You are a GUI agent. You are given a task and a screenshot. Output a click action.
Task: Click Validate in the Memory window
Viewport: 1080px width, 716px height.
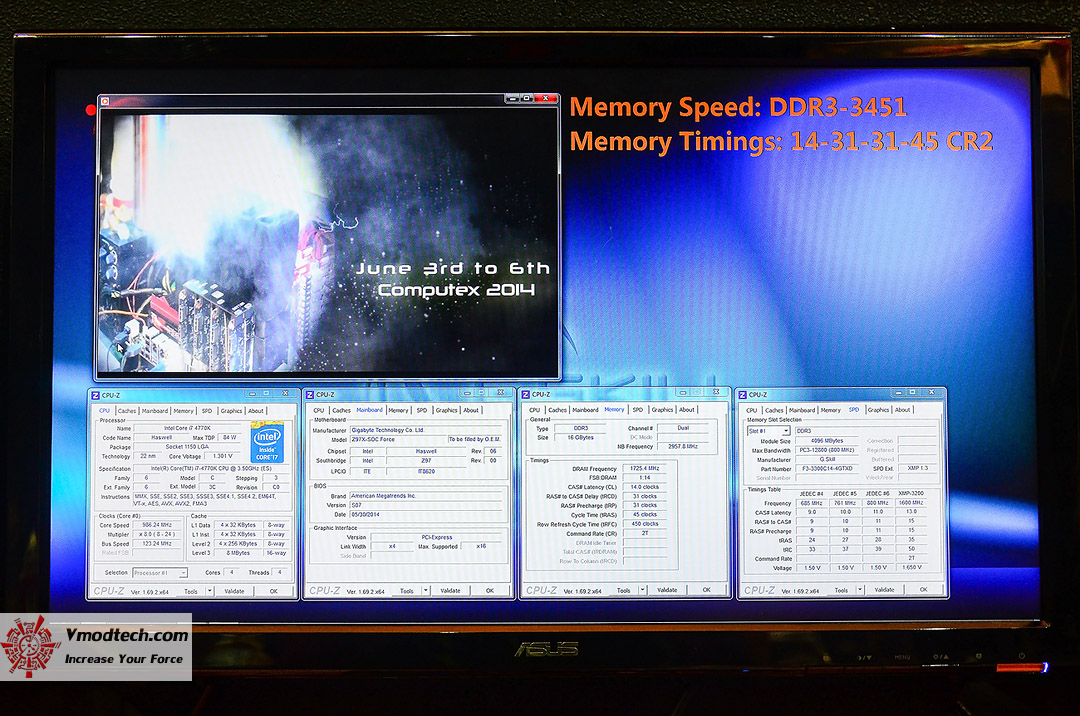[667, 590]
